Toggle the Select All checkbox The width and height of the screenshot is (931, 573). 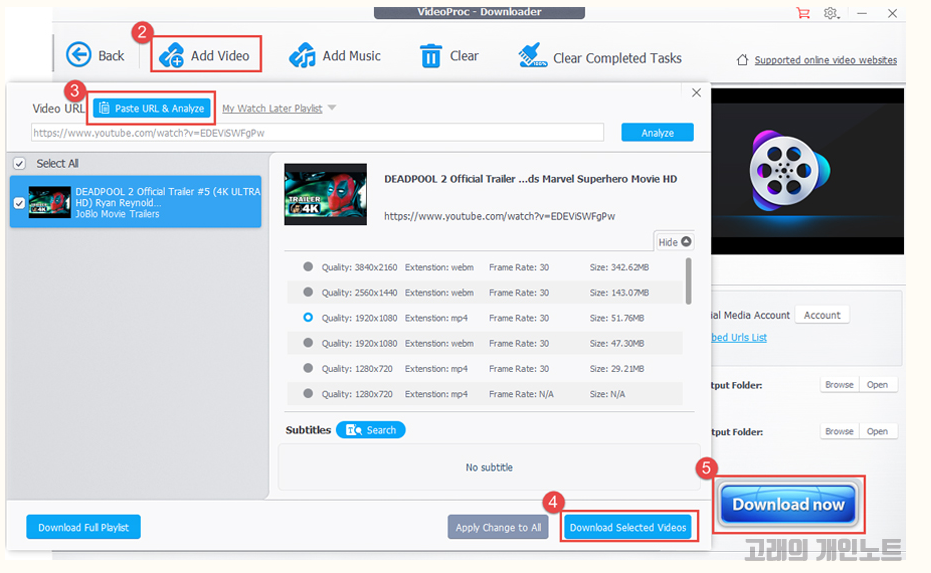20,163
